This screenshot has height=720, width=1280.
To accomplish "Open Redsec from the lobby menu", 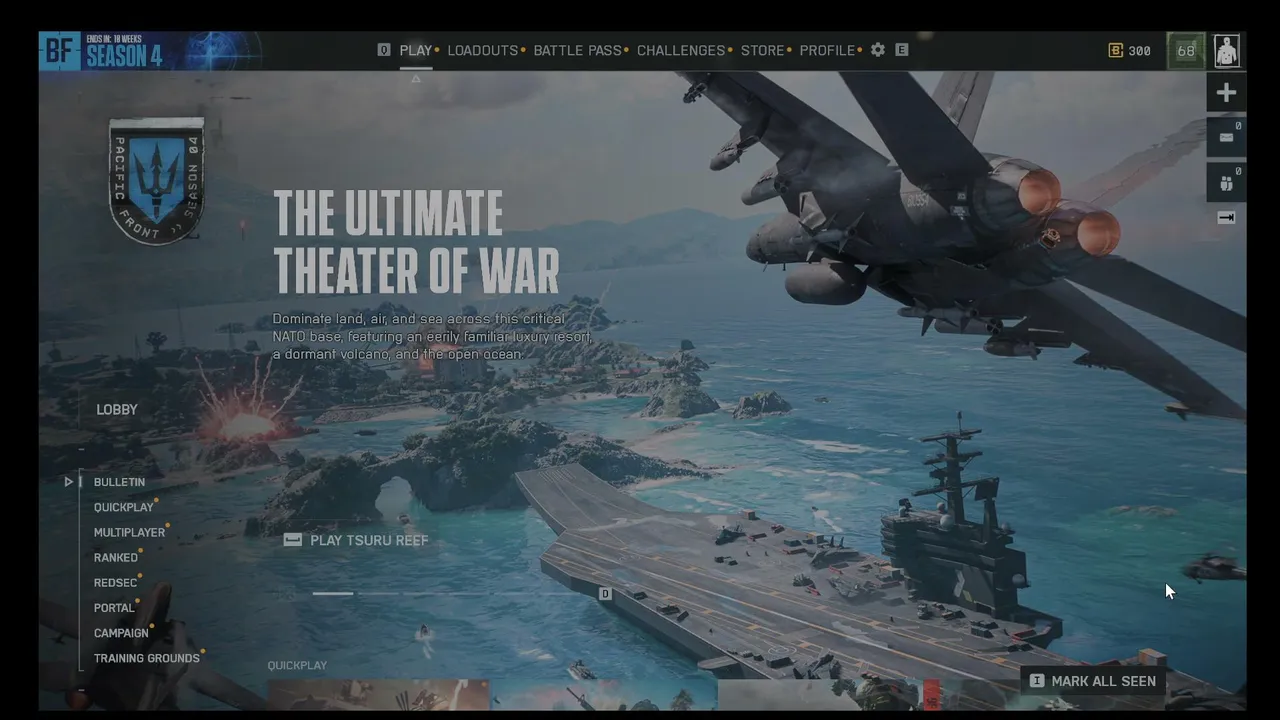I will tap(115, 583).
